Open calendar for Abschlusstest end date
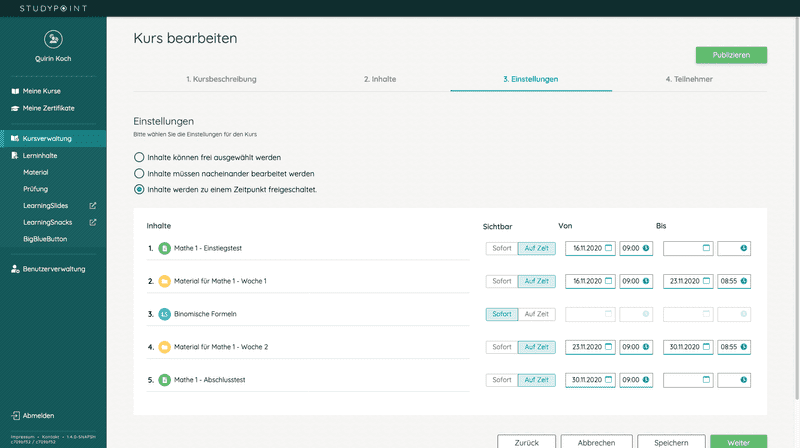Screen dimensions: 800x448 [706, 380]
